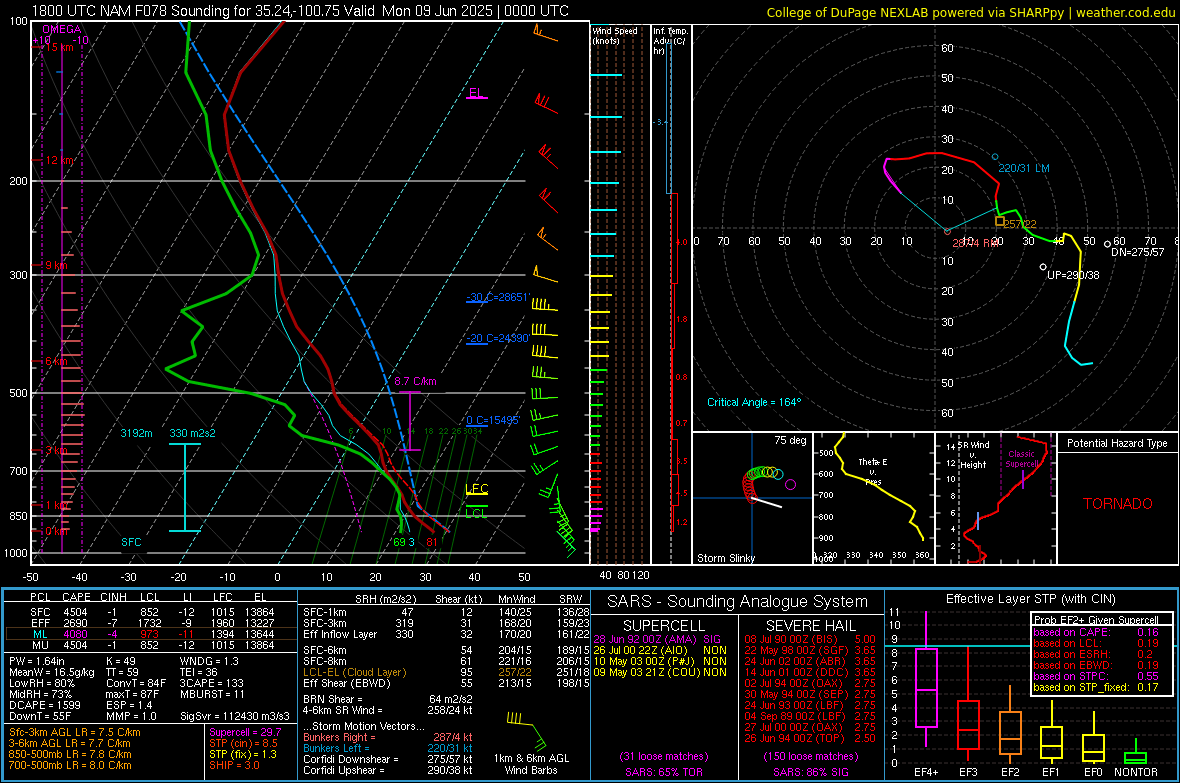Screen dimensions: 1180x783
Task: Click the '0 C=15495'' freezing level label
Action: tap(493, 420)
